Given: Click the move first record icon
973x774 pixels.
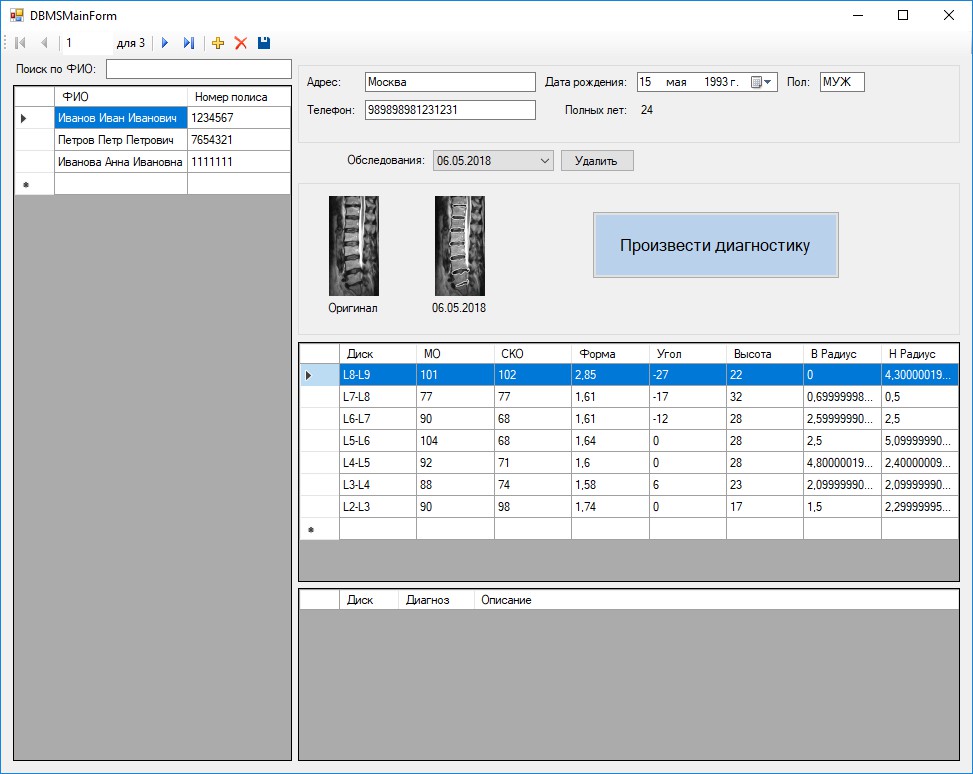Looking at the screenshot, I should [x=20, y=43].
